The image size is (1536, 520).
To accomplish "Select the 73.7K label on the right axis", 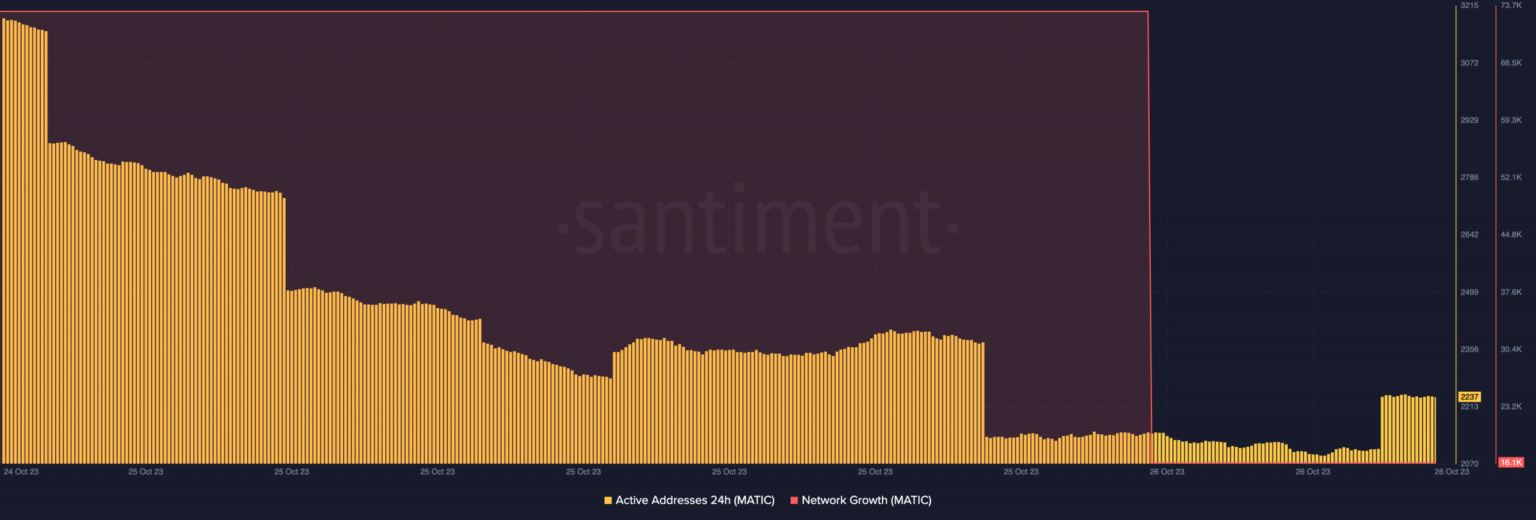I will tap(1510, 6).
